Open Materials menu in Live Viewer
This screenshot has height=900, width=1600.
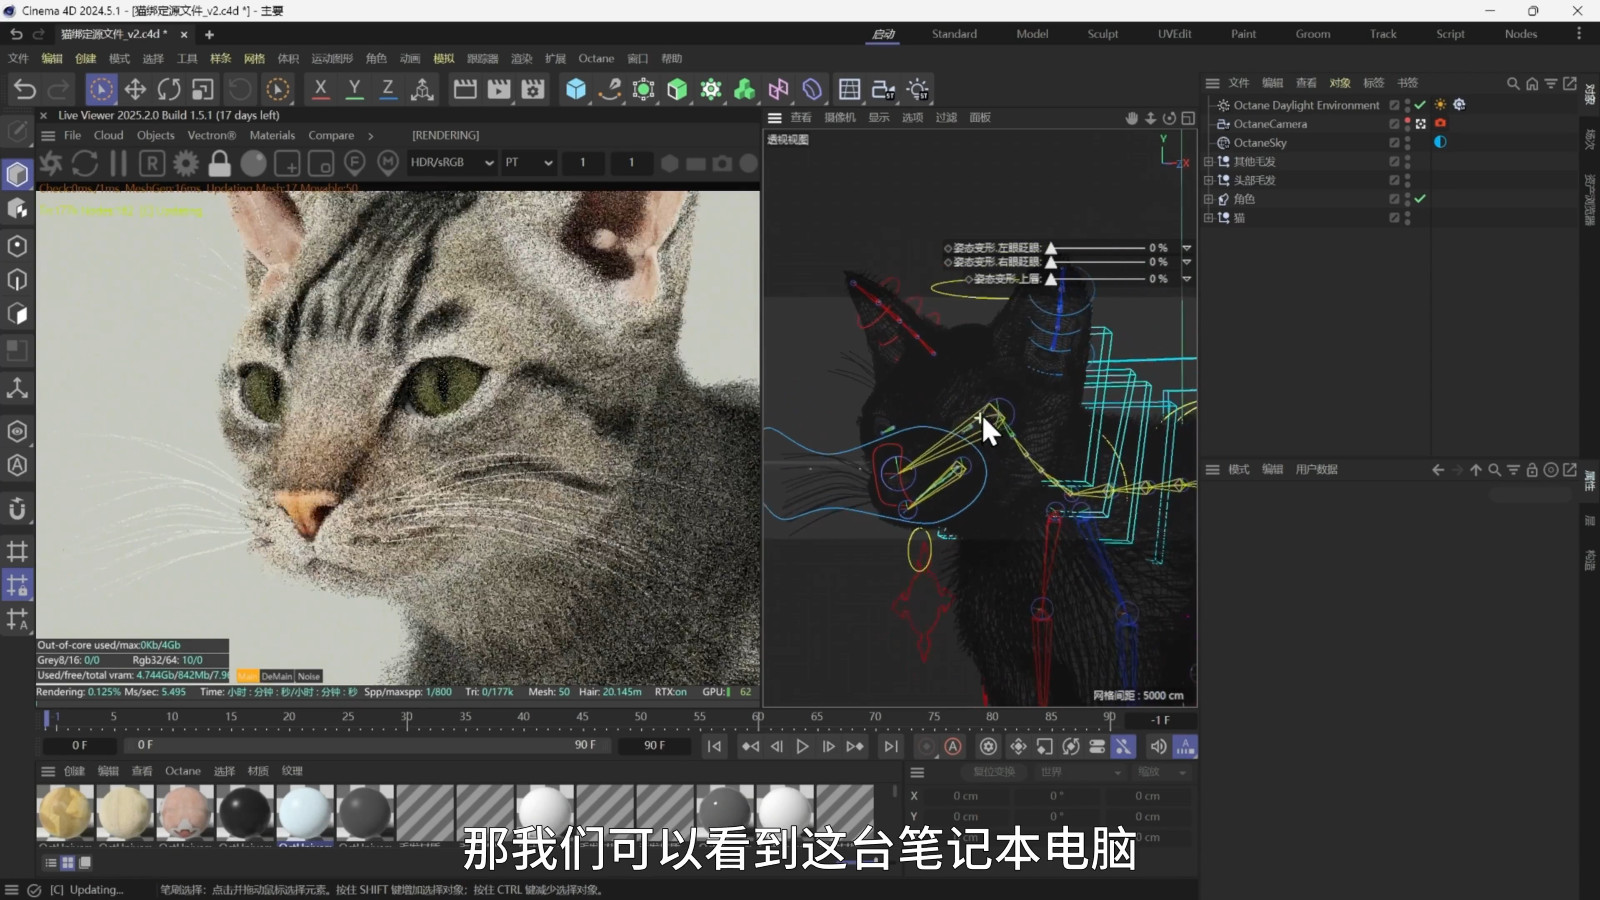click(x=272, y=135)
